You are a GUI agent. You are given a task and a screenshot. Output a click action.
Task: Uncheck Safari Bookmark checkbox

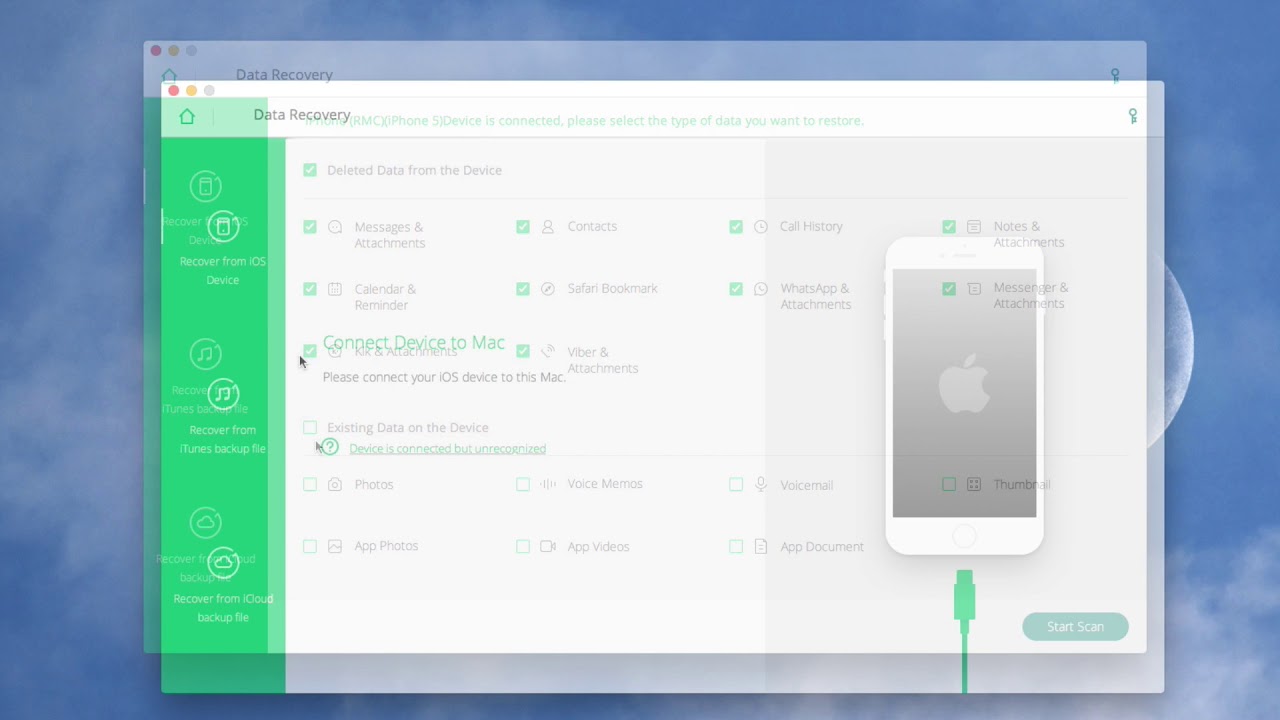click(523, 289)
